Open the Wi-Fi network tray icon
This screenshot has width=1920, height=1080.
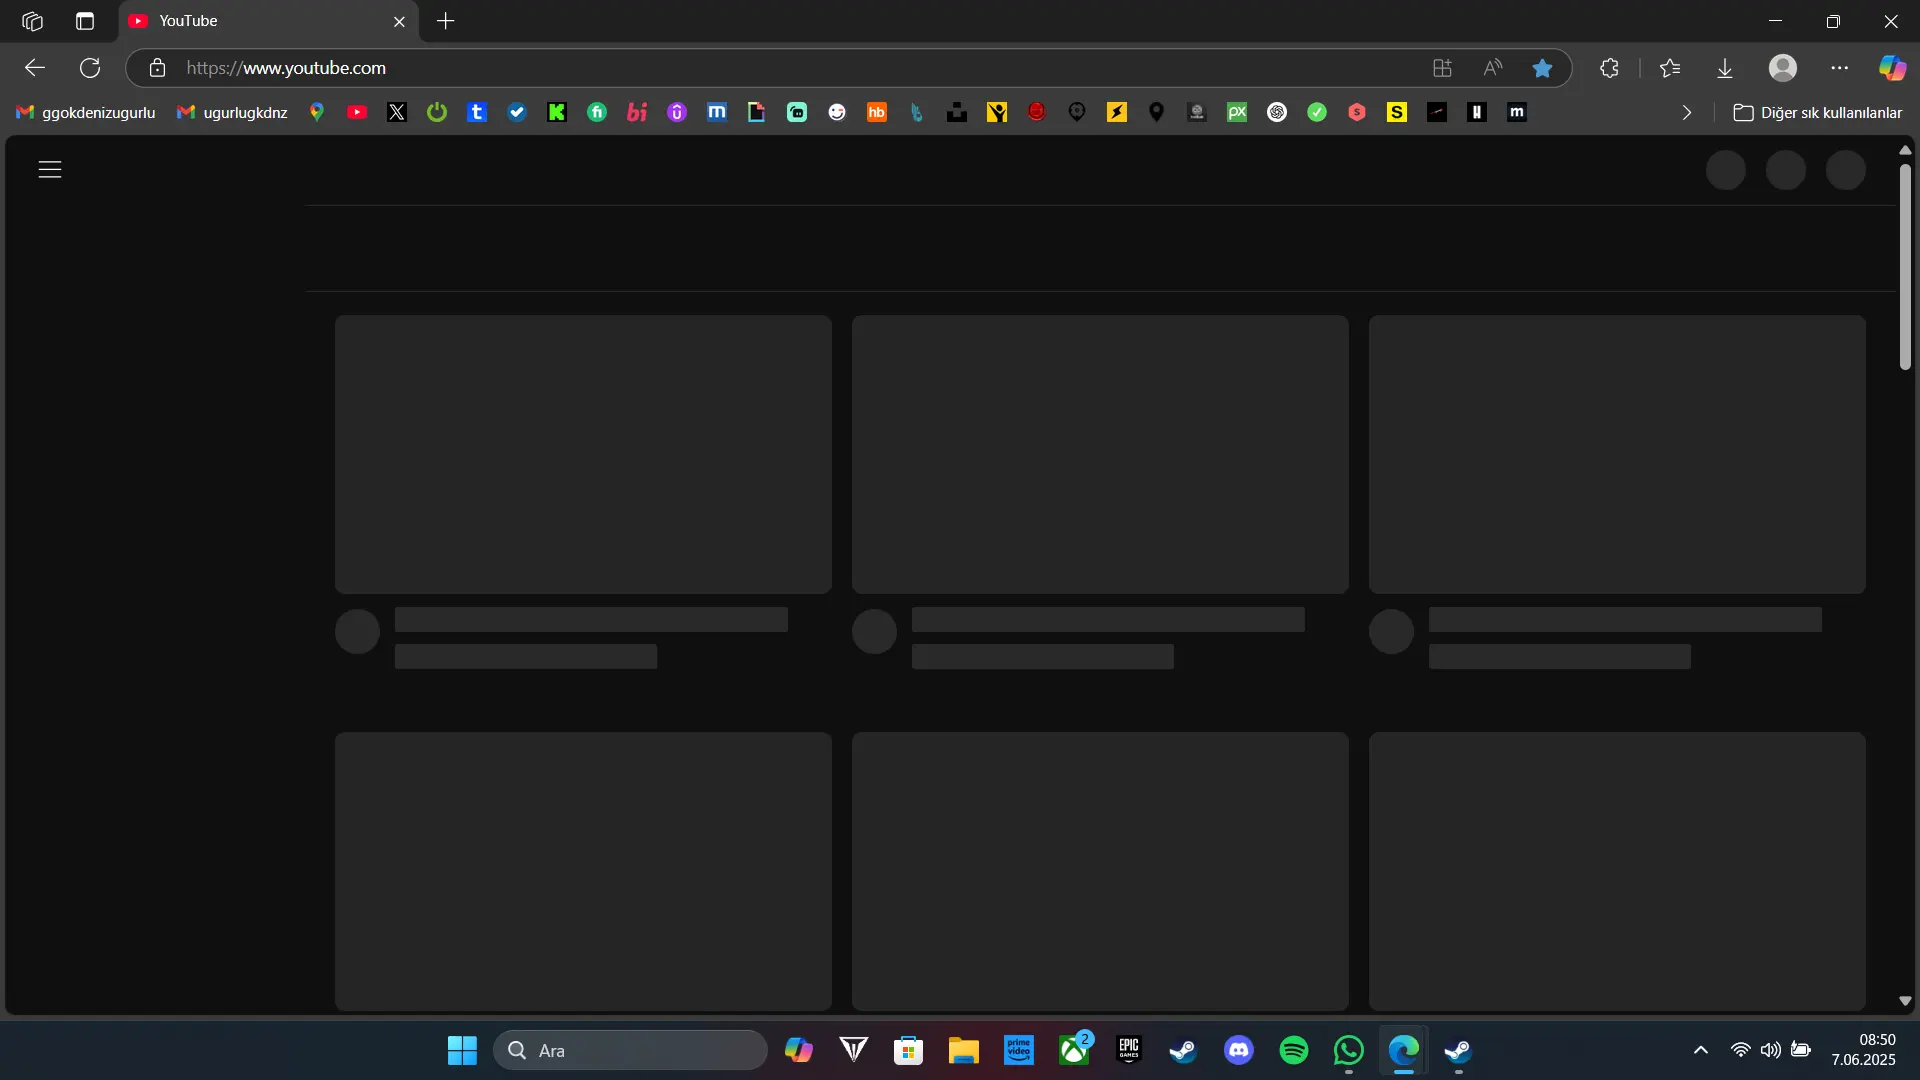point(1741,1050)
